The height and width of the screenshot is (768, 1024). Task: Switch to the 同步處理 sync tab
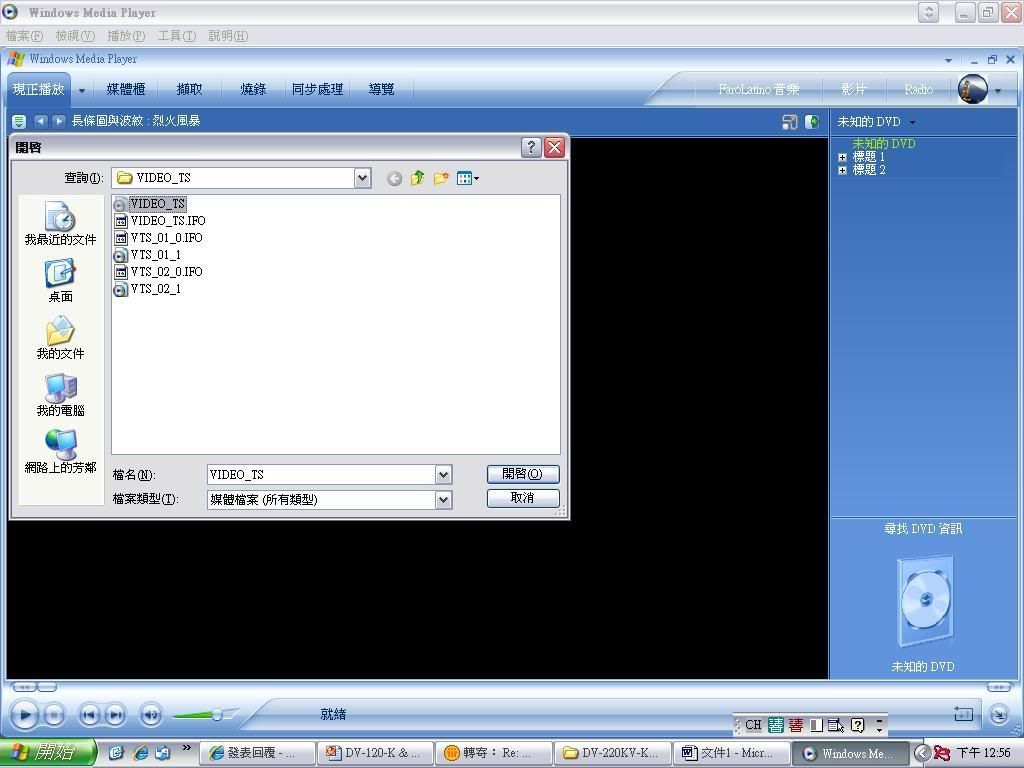317,89
